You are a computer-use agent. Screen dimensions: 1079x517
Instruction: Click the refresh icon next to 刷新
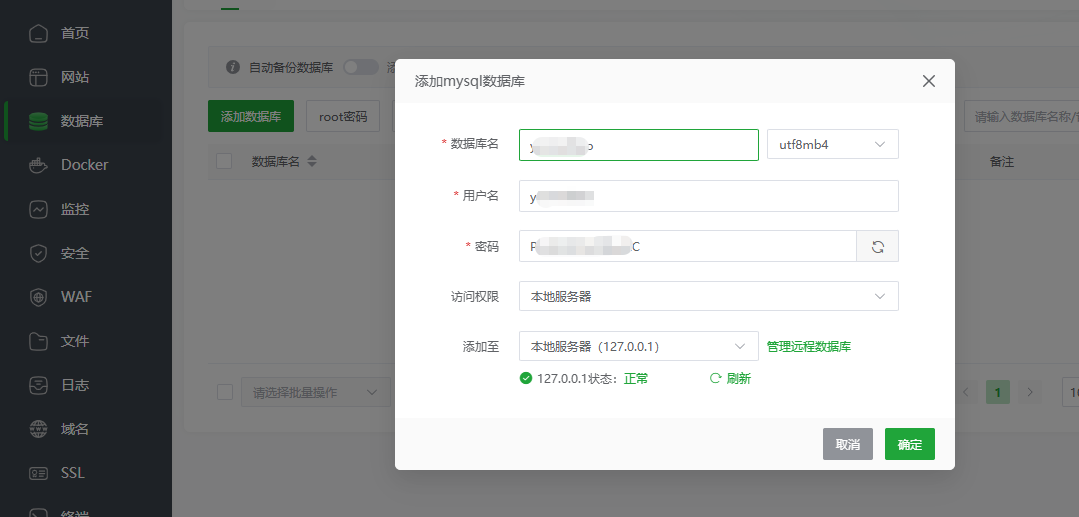(715, 378)
